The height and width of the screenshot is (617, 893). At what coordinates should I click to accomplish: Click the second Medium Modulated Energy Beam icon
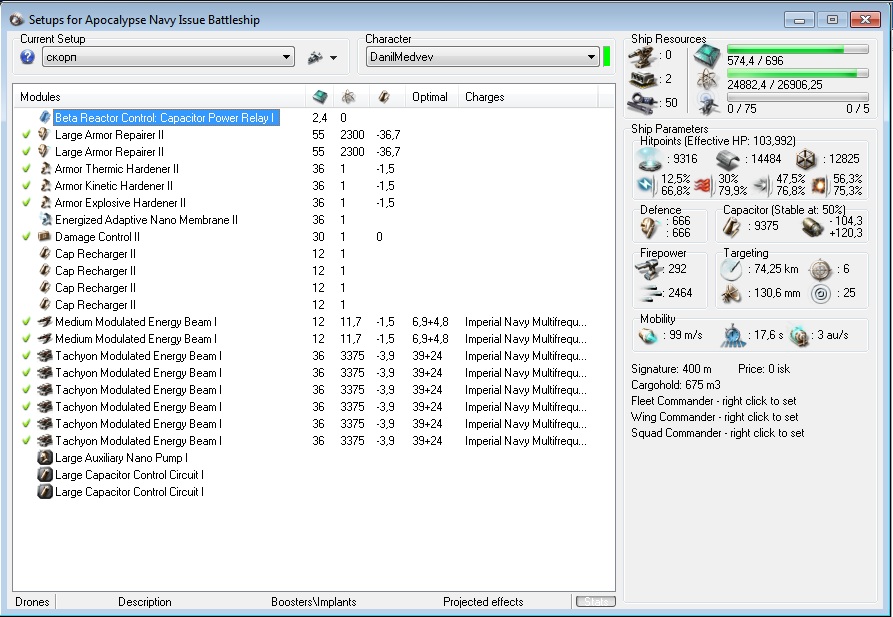point(45,338)
